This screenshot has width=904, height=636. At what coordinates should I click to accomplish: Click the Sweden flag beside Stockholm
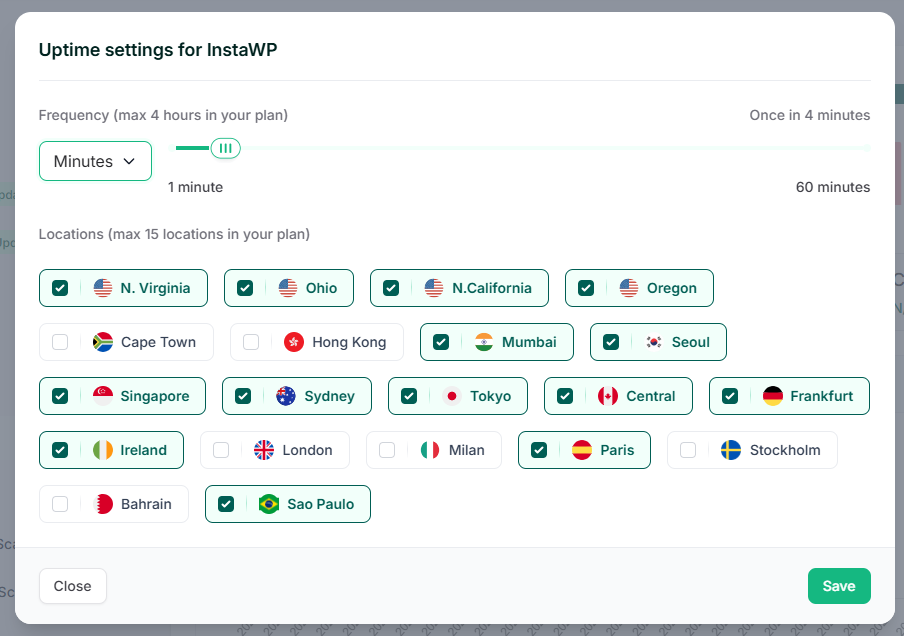point(731,450)
